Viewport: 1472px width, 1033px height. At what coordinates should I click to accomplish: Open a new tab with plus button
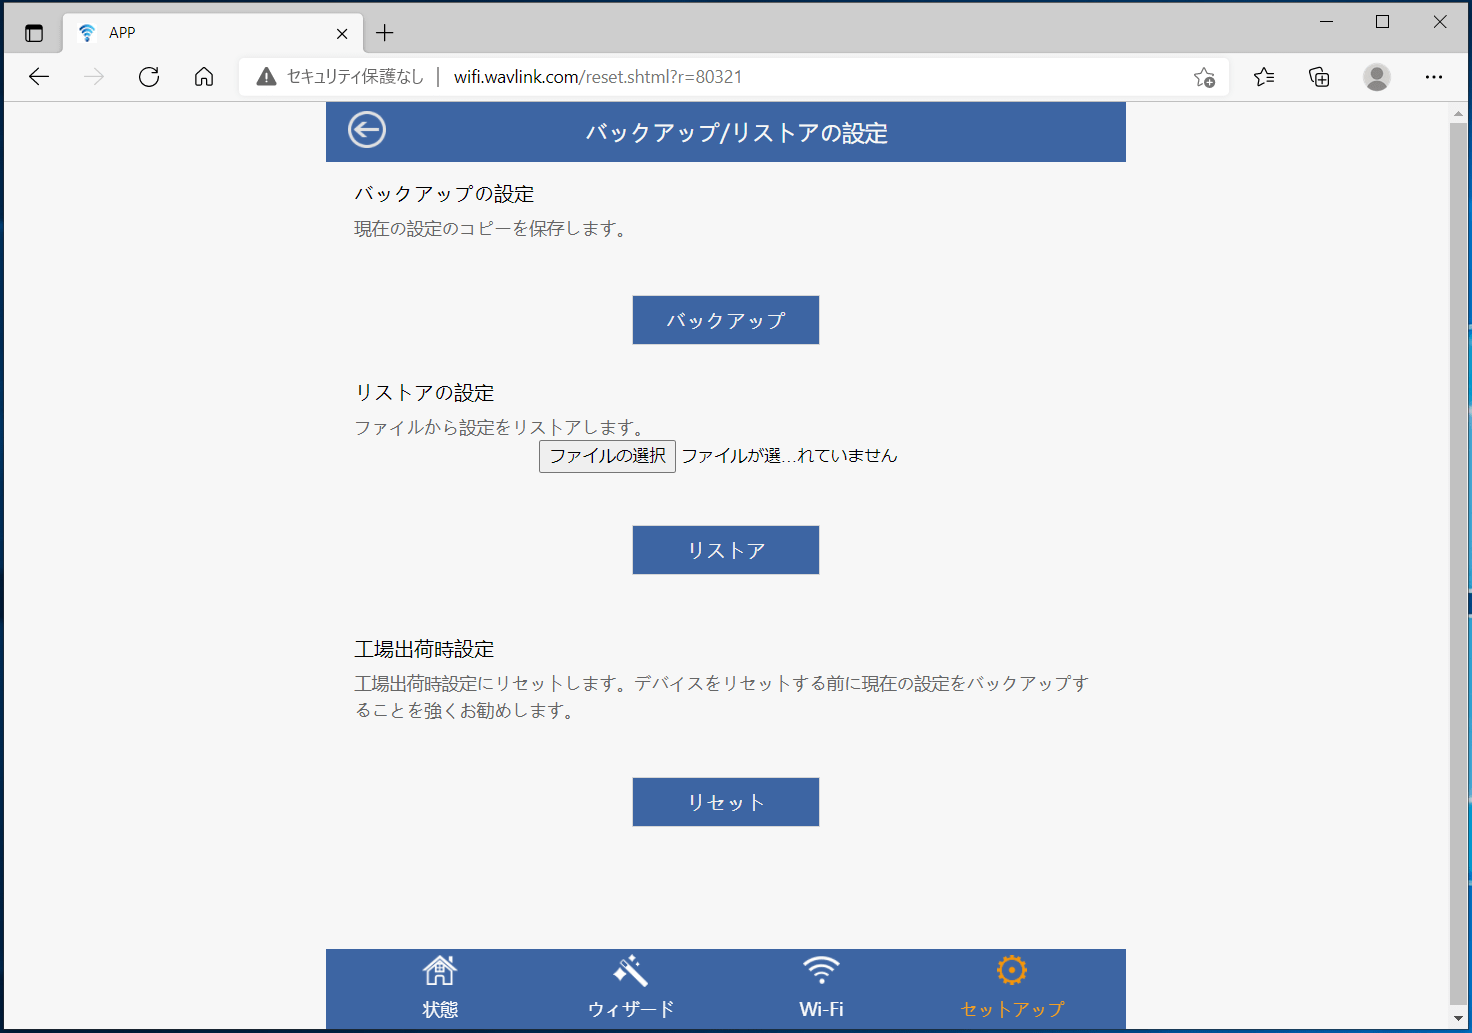coord(385,33)
